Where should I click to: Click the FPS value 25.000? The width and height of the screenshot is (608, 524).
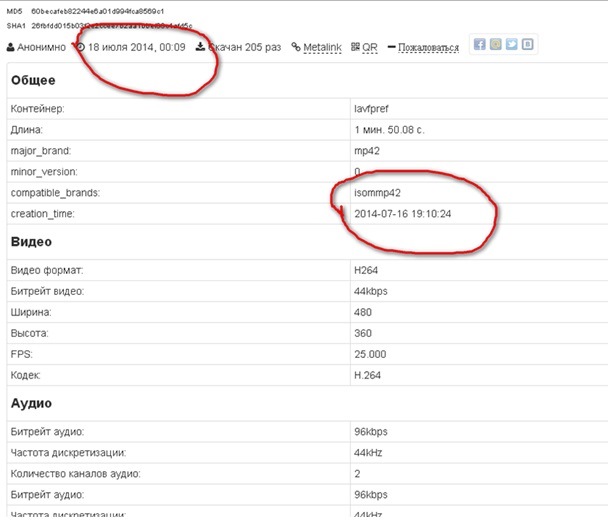click(x=370, y=354)
